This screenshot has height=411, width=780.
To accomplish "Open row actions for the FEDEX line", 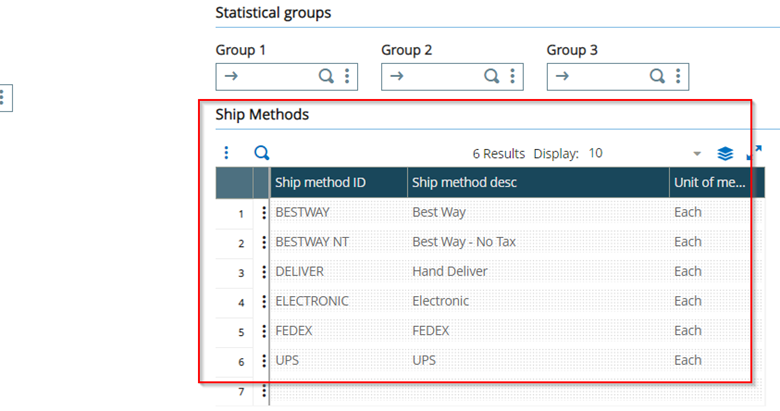I will click(x=264, y=331).
